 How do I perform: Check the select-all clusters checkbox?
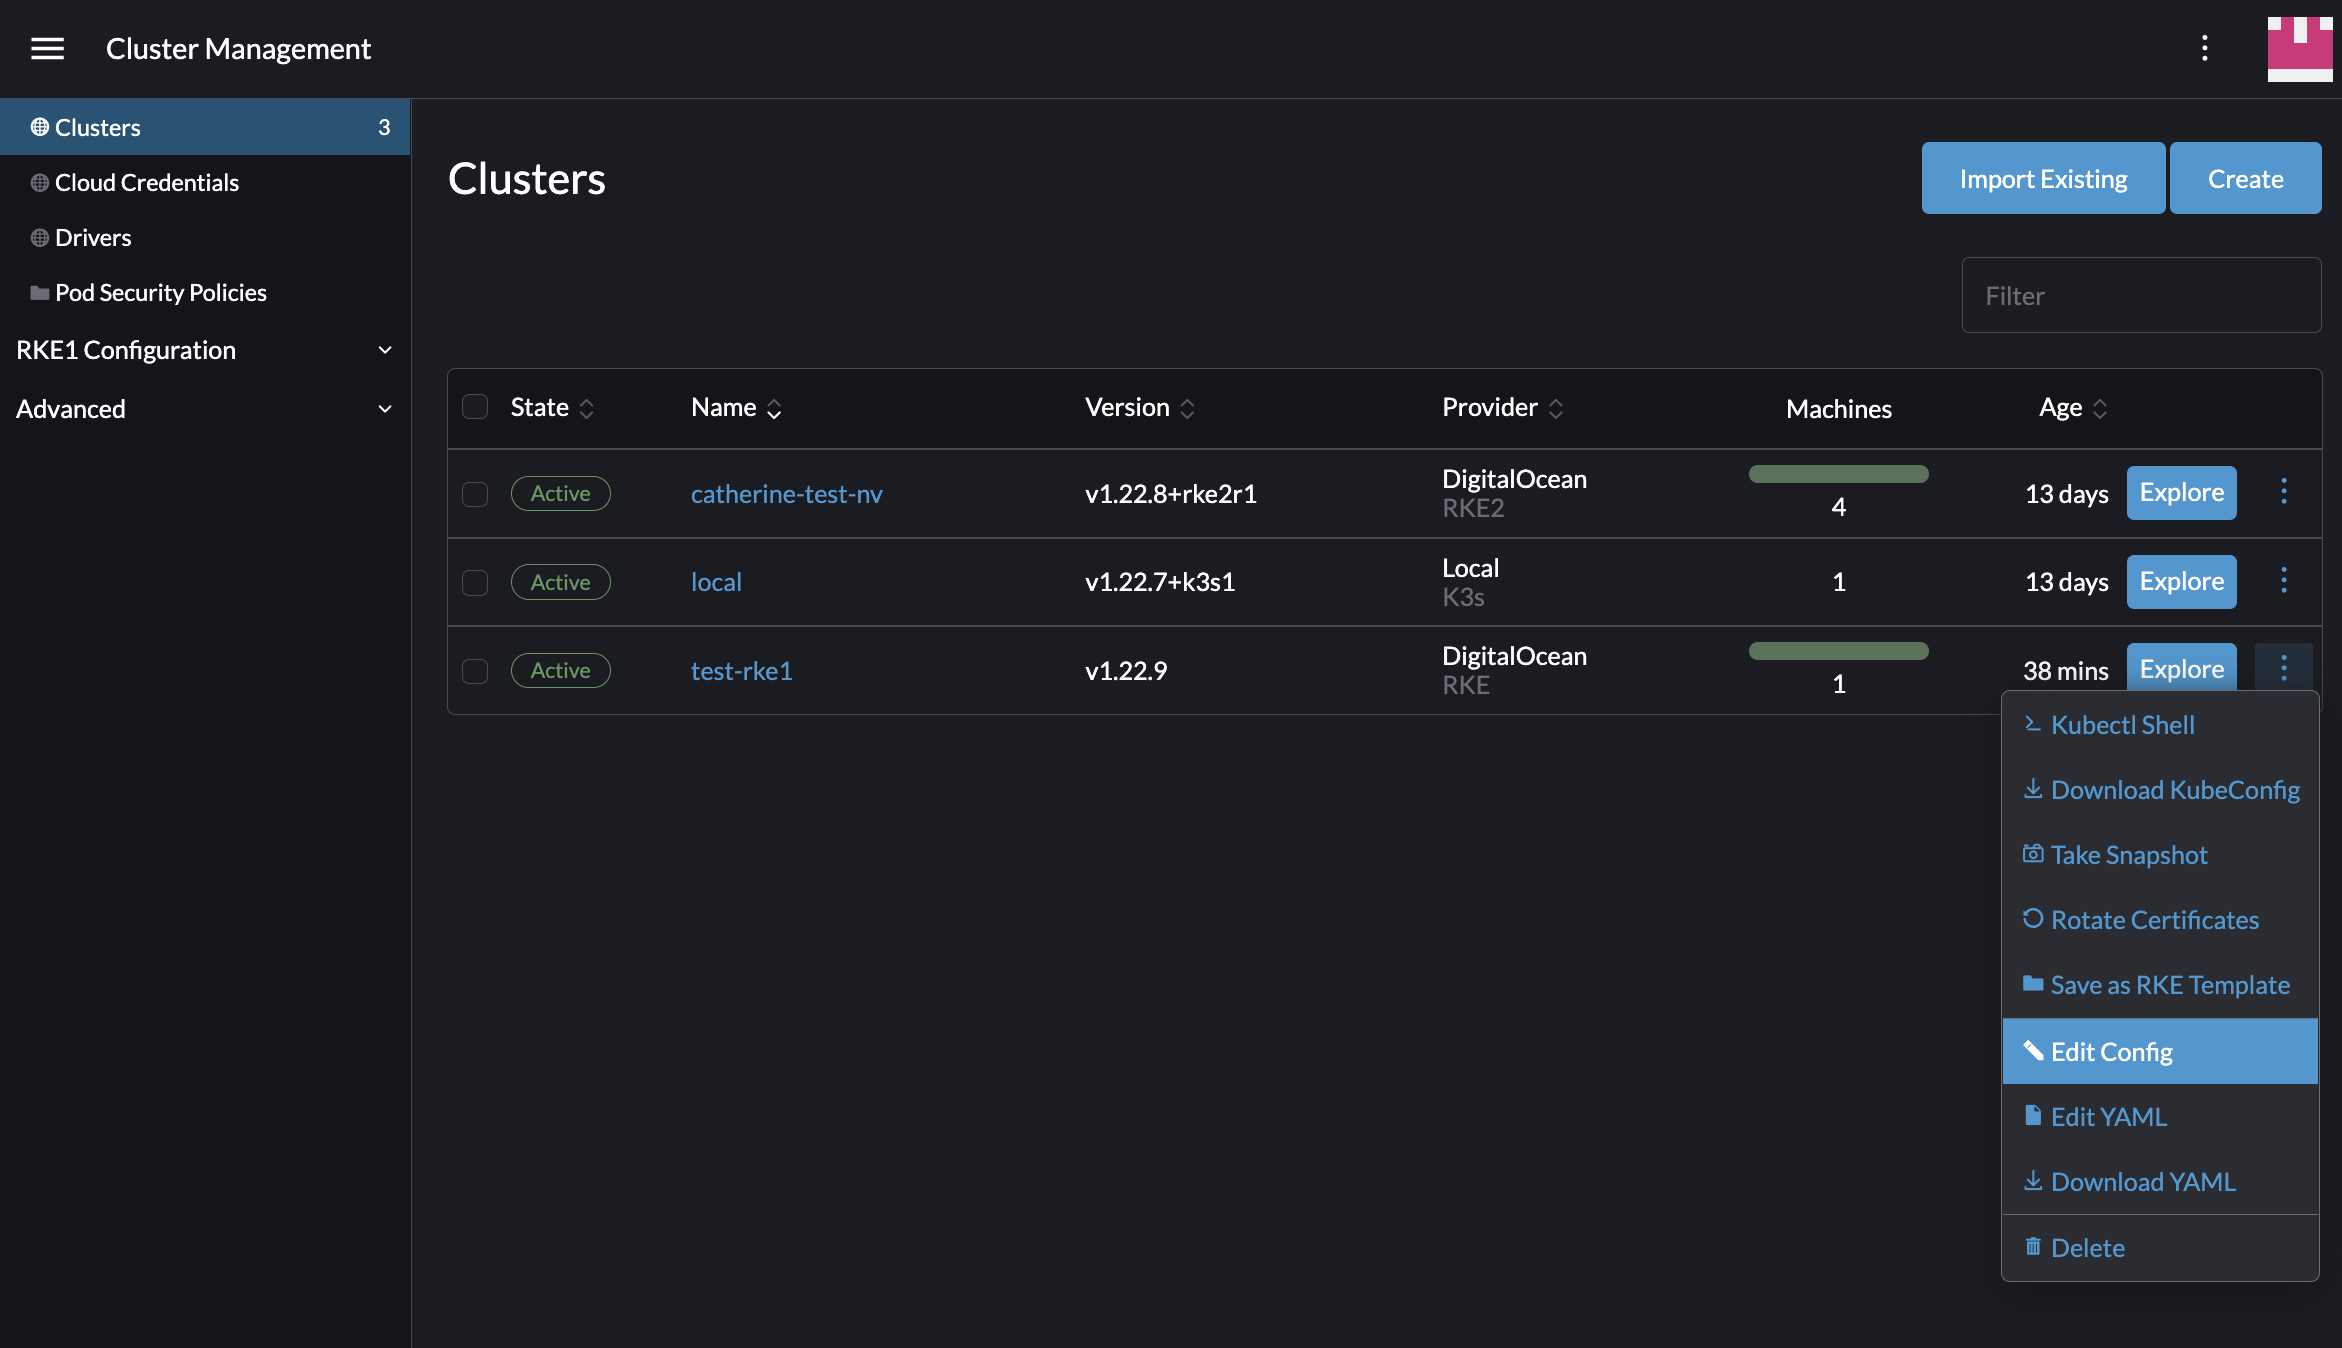[475, 407]
